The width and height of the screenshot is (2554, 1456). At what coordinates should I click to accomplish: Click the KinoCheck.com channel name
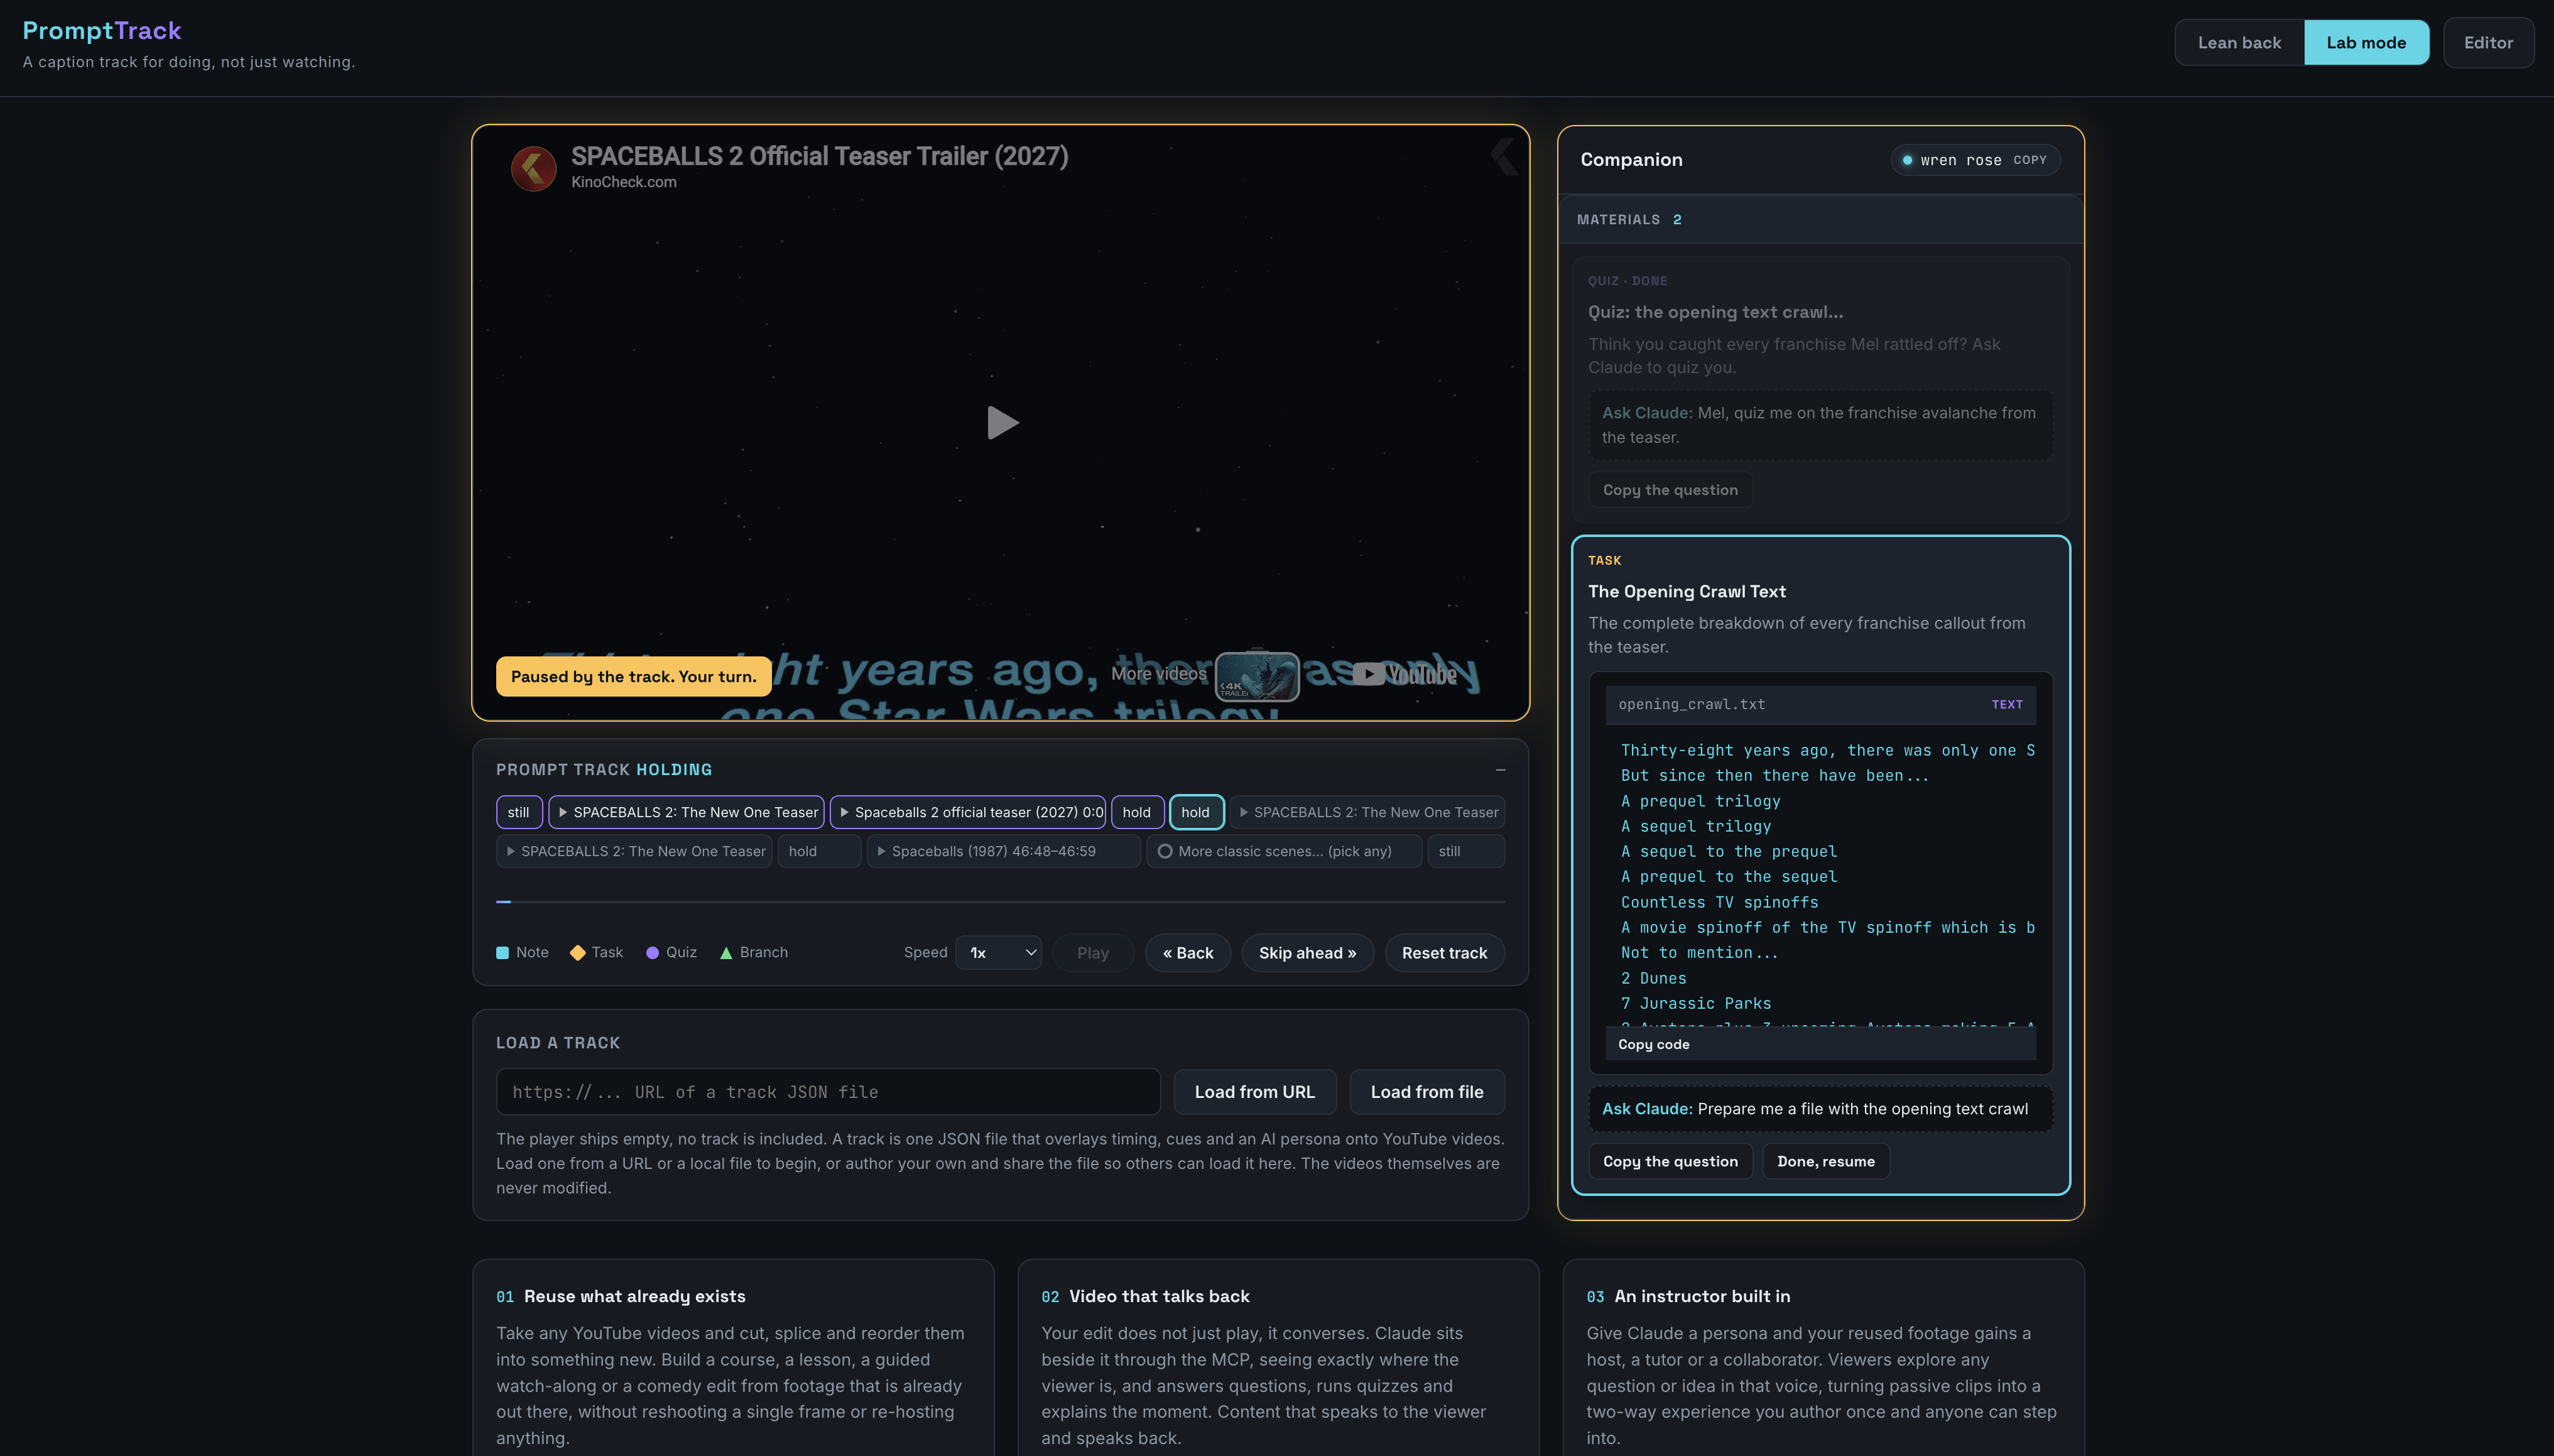[x=623, y=182]
